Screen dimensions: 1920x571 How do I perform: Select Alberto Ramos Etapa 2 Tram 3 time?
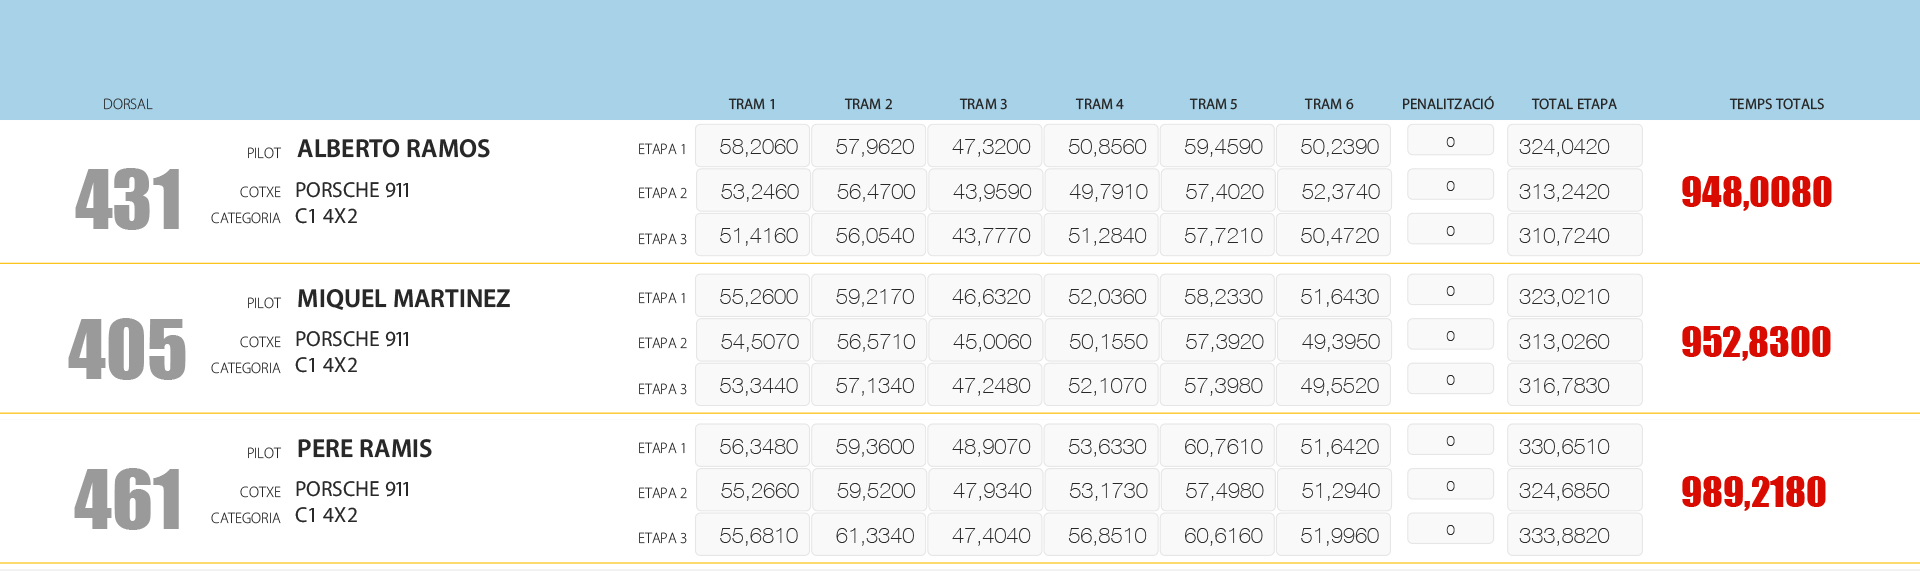pos(986,191)
